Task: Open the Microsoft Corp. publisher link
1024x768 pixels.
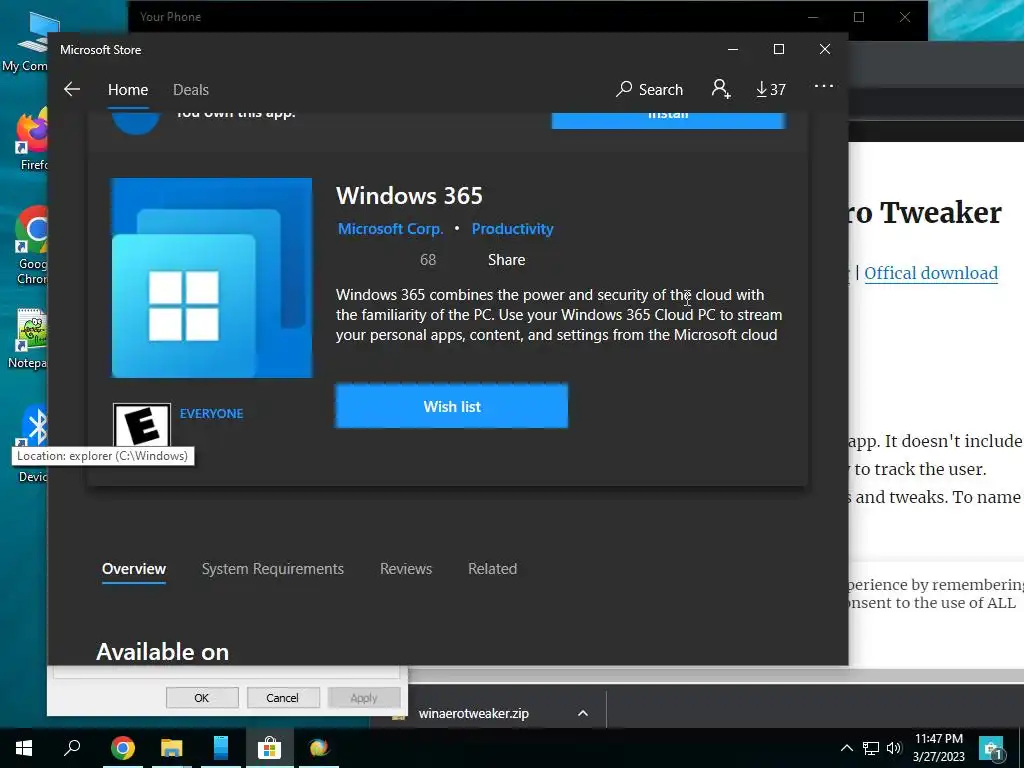Action: click(x=391, y=229)
